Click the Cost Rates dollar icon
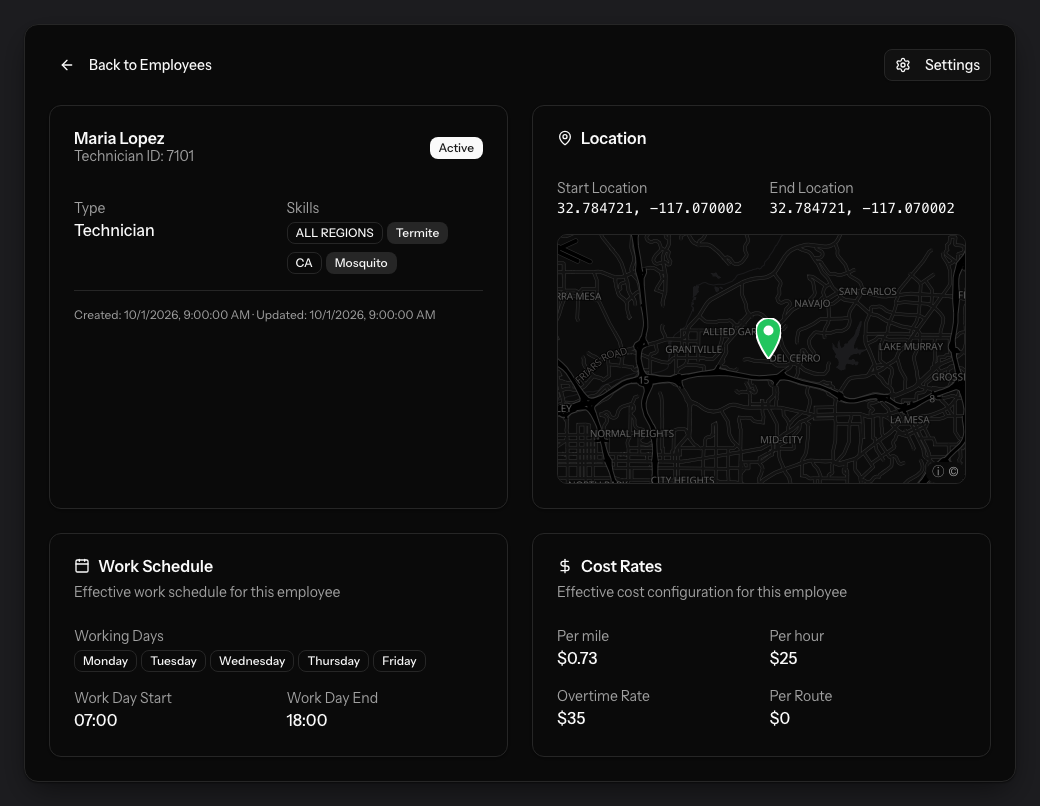Screen dimensions: 1040x806 [x=564, y=566]
